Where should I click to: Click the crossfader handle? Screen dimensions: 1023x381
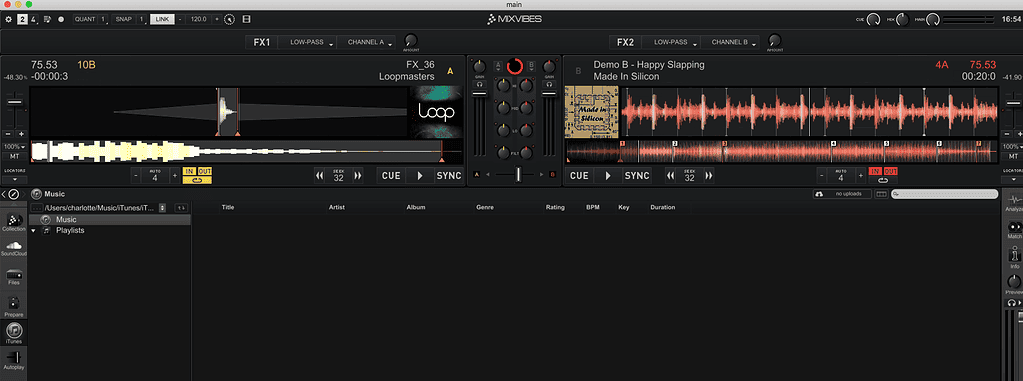[519, 174]
